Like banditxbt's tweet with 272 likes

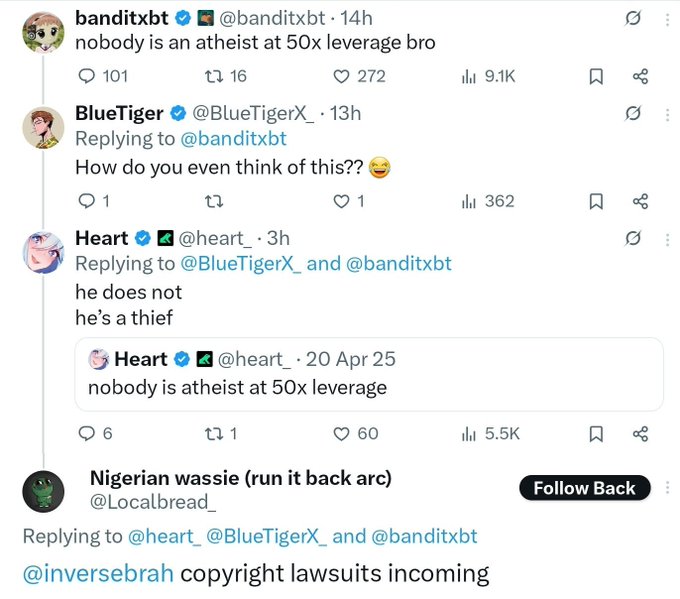(341, 76)
